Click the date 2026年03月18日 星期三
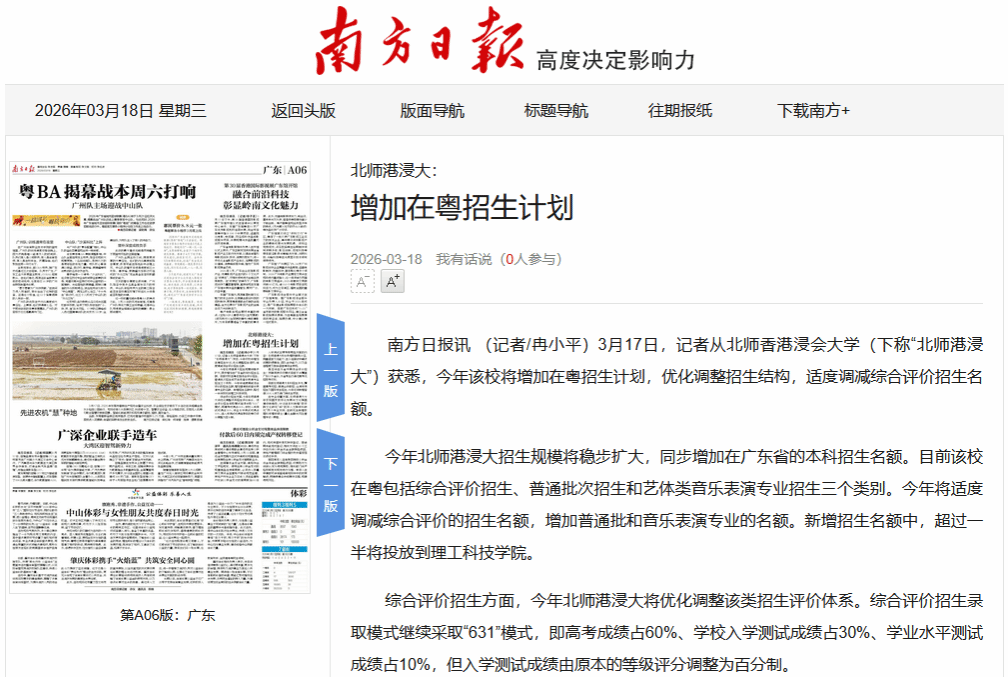Image resolution: width=1008 pixels, height=677 pixels. pos(120,111)
